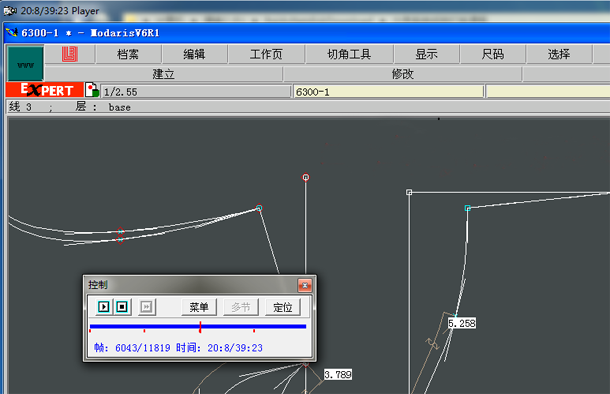Close the 控制 dialog

tap(305, 285)
